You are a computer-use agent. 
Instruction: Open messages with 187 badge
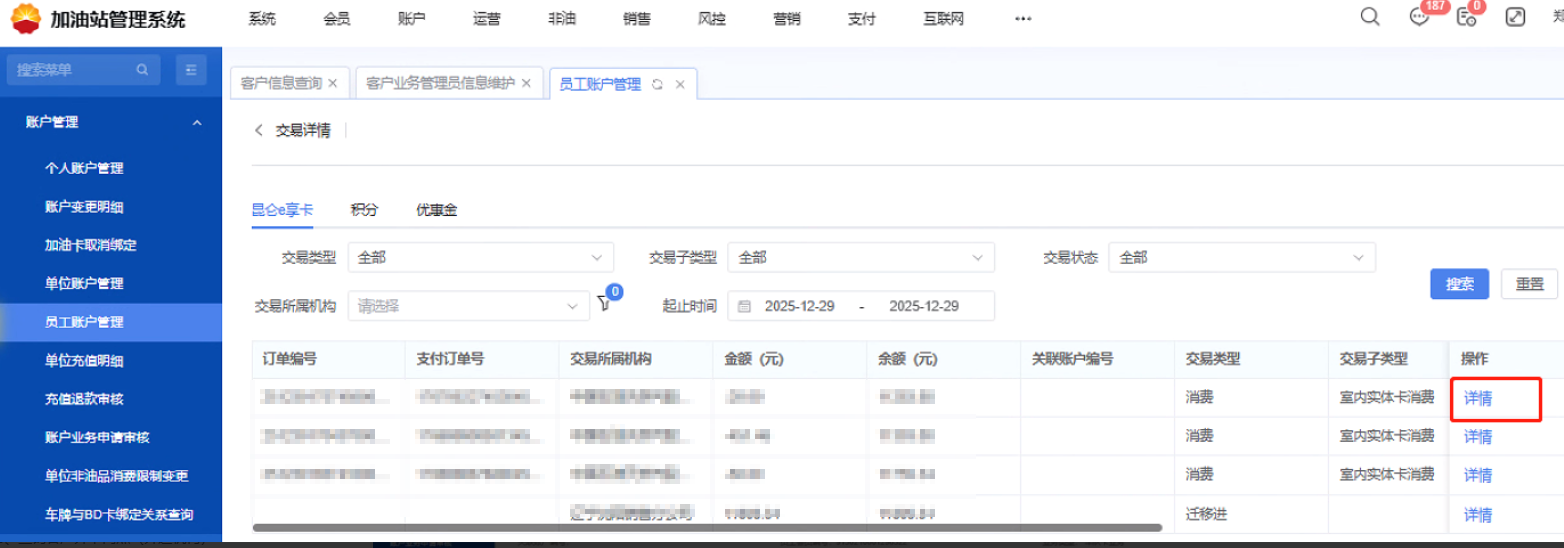coord(1419,17)
